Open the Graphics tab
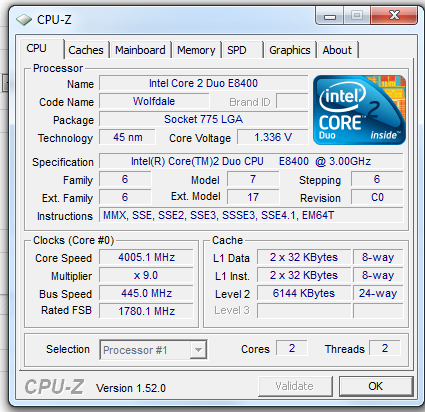This screenshot has height=412, width=425. [x=290, y=50]
